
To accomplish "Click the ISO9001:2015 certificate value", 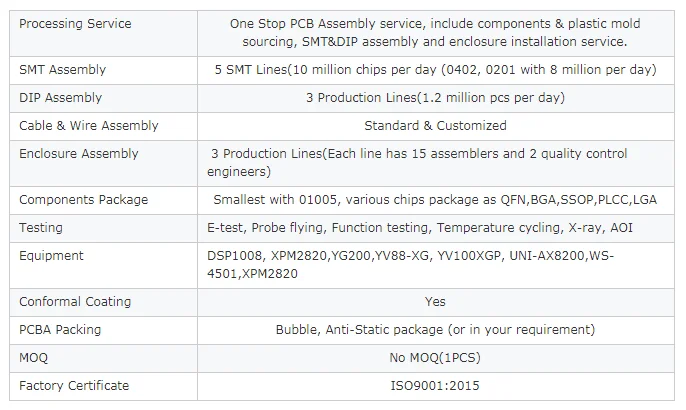I will click(435, 386).
